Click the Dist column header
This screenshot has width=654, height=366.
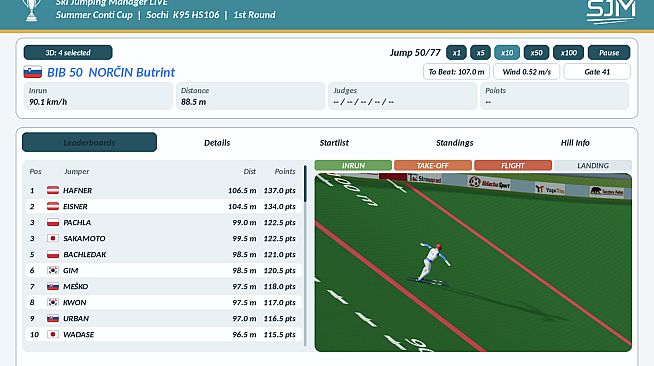click(249, 171)
